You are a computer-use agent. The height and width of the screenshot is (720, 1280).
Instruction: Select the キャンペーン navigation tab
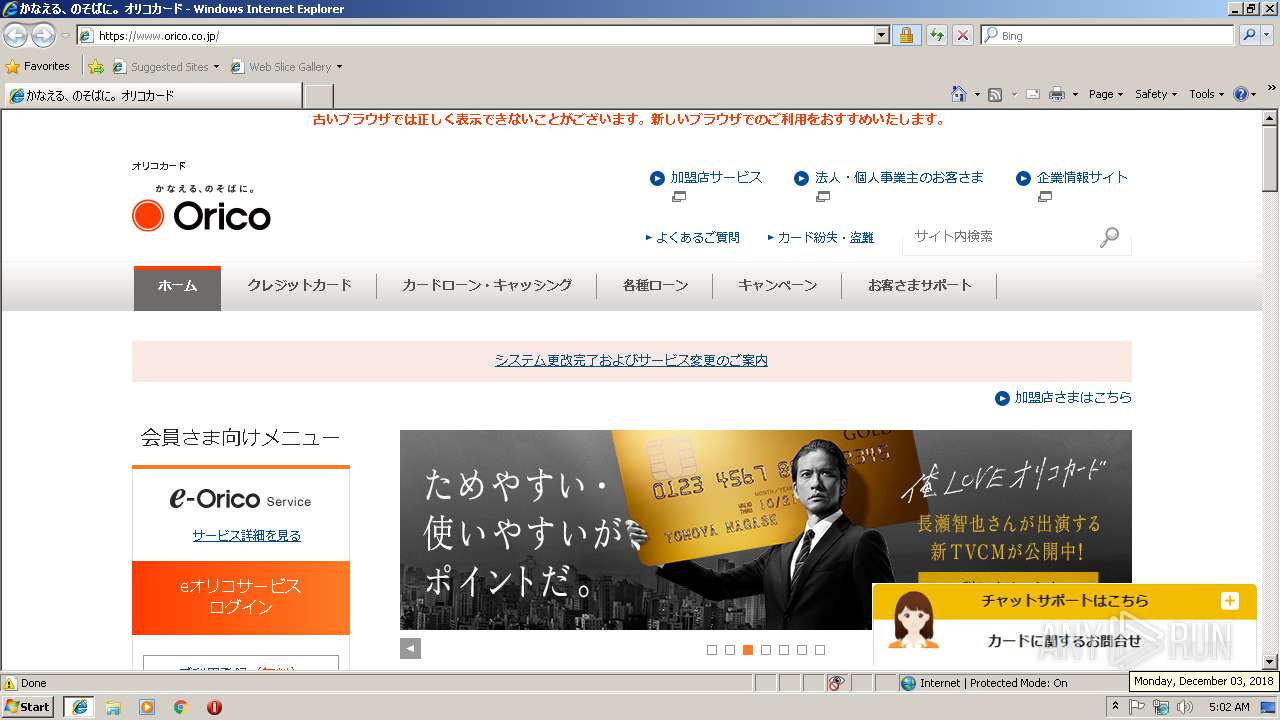click(777, 286)
